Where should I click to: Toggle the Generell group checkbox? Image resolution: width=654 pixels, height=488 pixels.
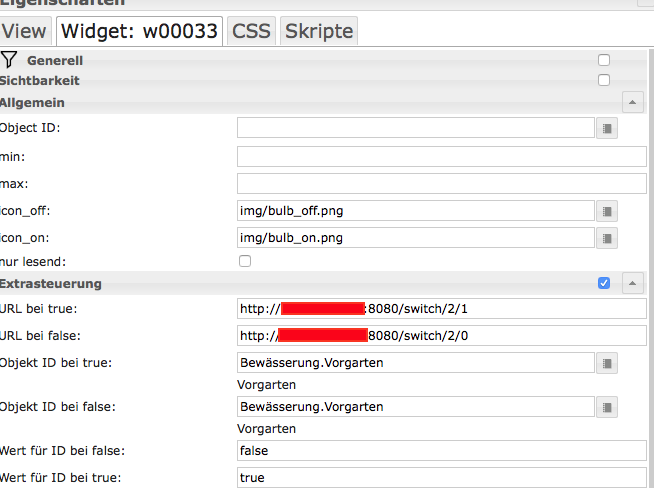(x=604, y=61)
